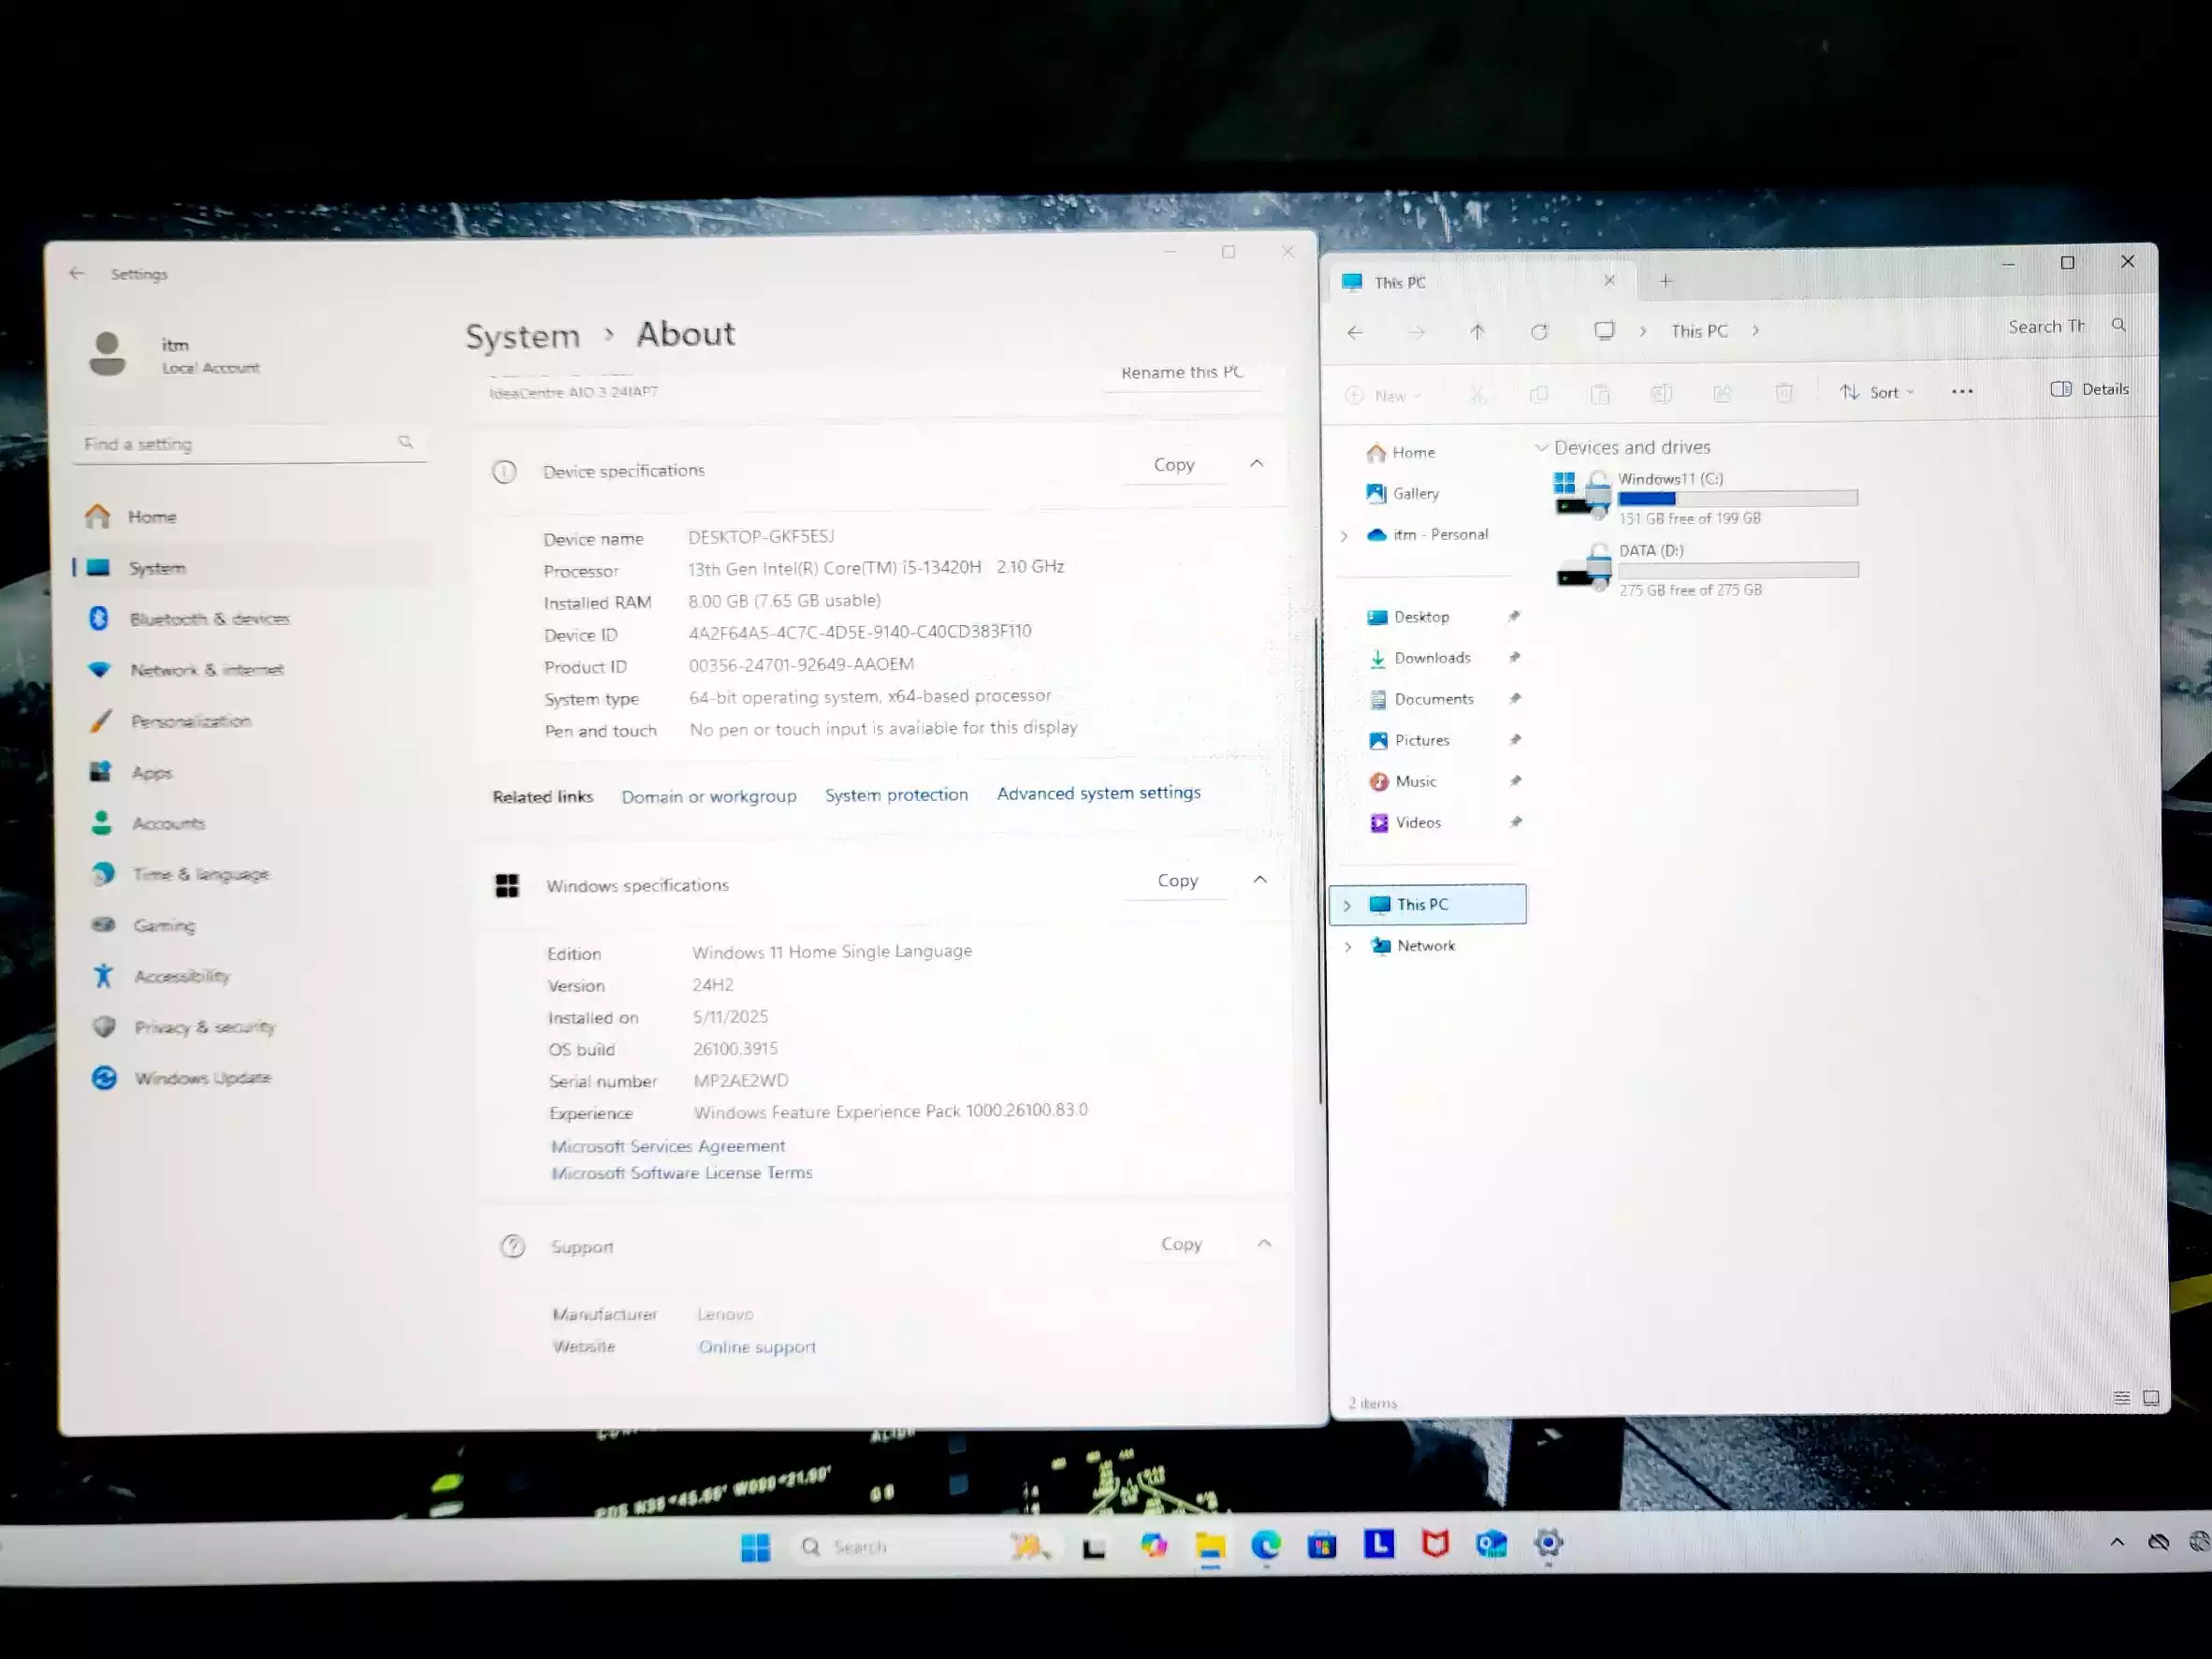2212x1659 pixels.
Task: Open Microsoft Software License Terms link
Action: 682,1173
